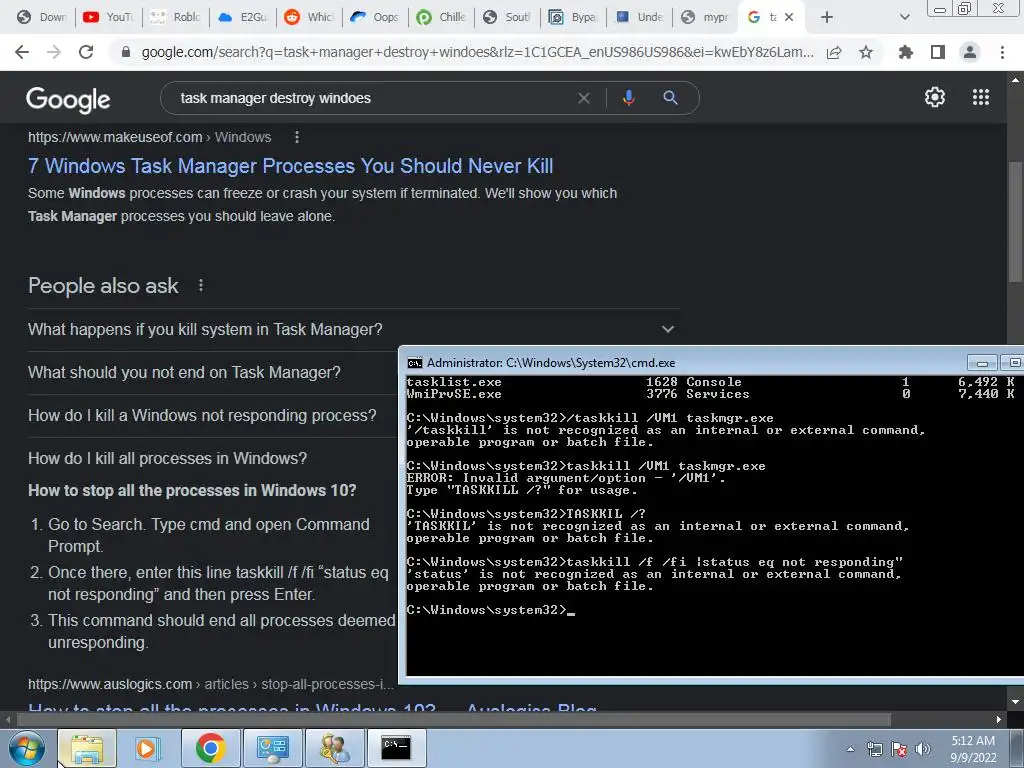Share this page via the share icon

(834, 52)
